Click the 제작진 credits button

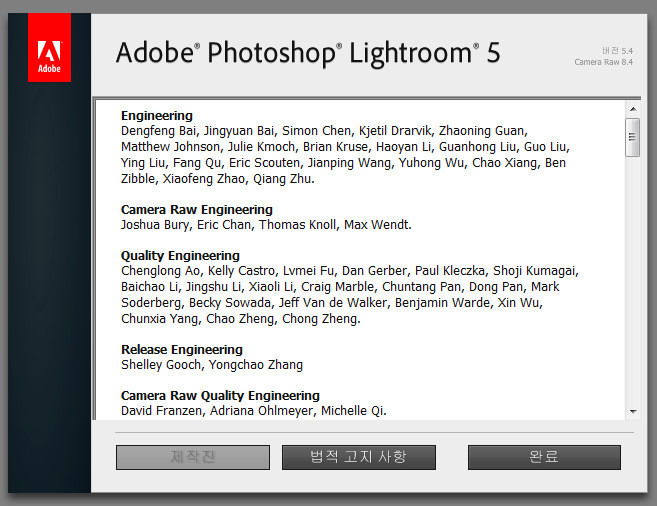(x=193, y=457)
